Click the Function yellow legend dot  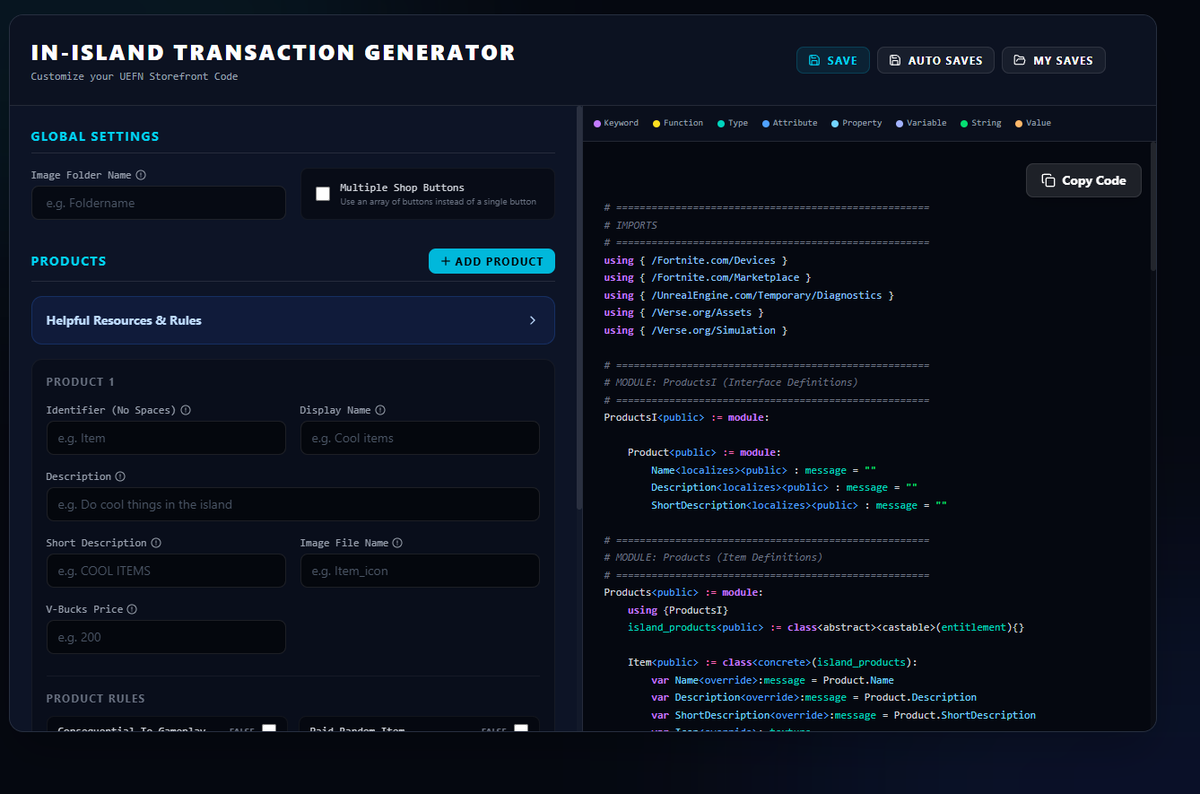(x=656, y=124)
